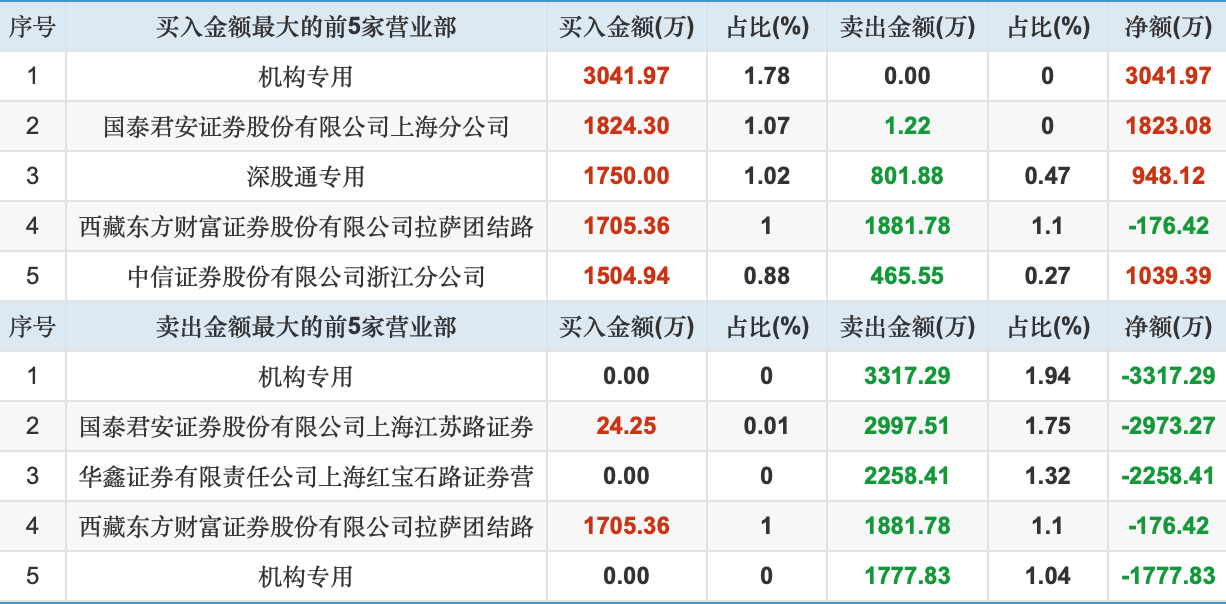Select the 1.02 percentage cell

[x=767, y=176]
